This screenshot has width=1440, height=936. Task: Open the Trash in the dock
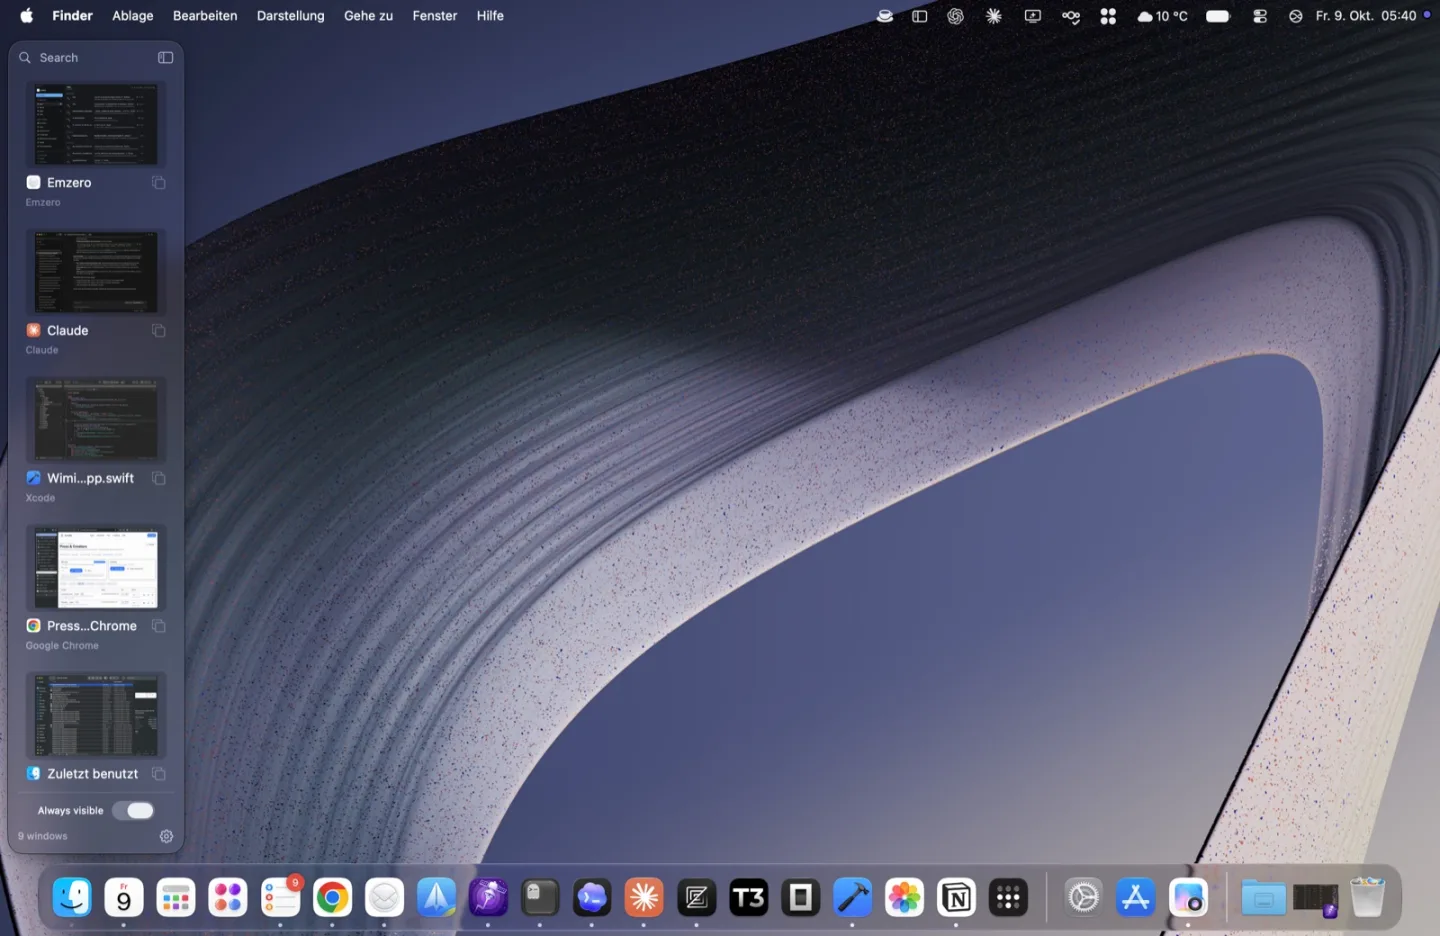click(1367, 897)
